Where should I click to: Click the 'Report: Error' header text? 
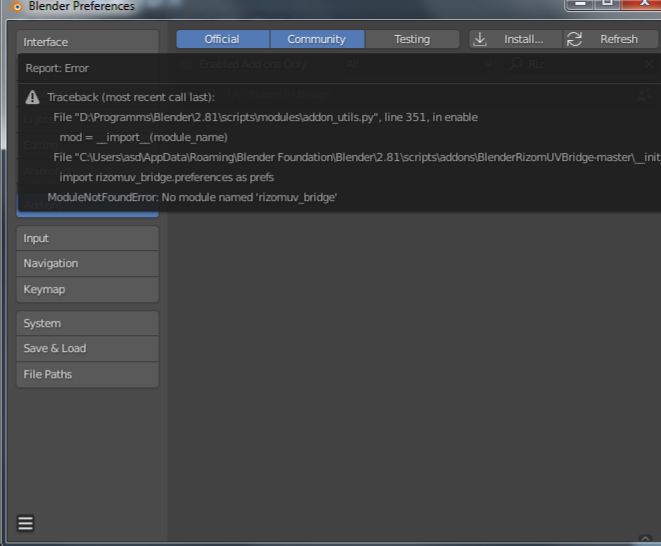(x=57, y=68)
